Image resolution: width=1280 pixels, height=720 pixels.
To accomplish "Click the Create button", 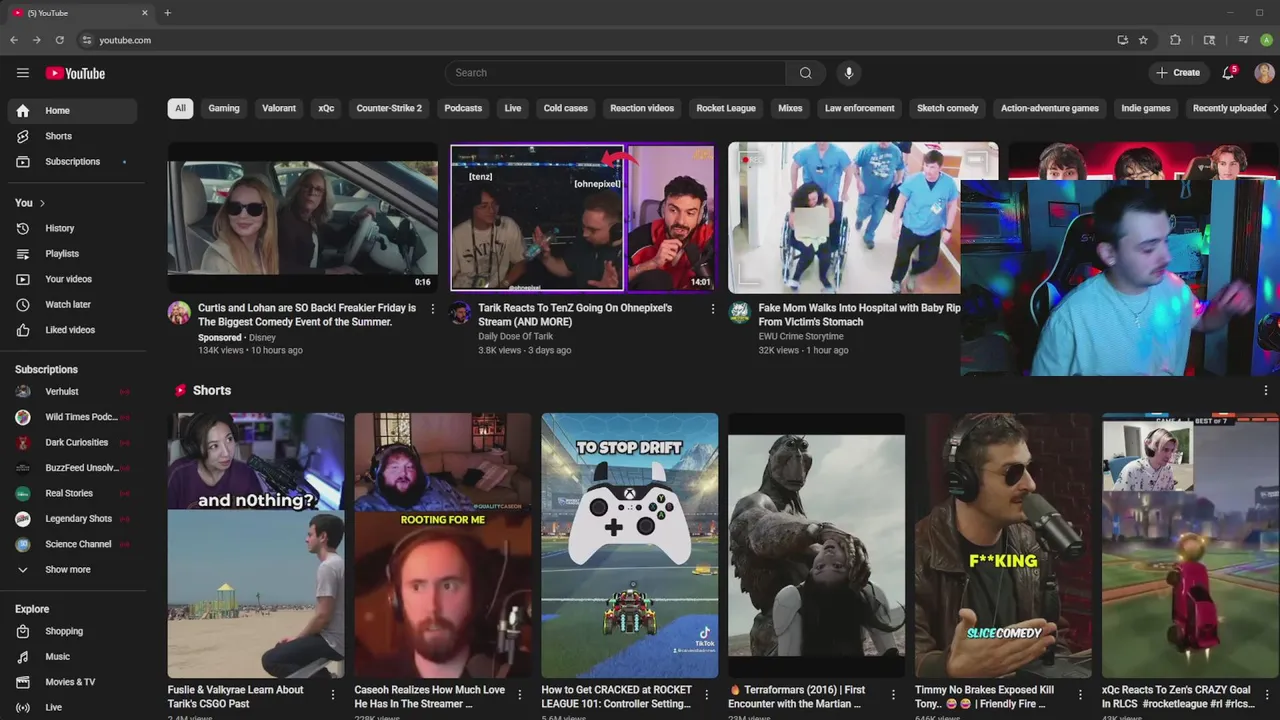I will tap(1178, 73).
